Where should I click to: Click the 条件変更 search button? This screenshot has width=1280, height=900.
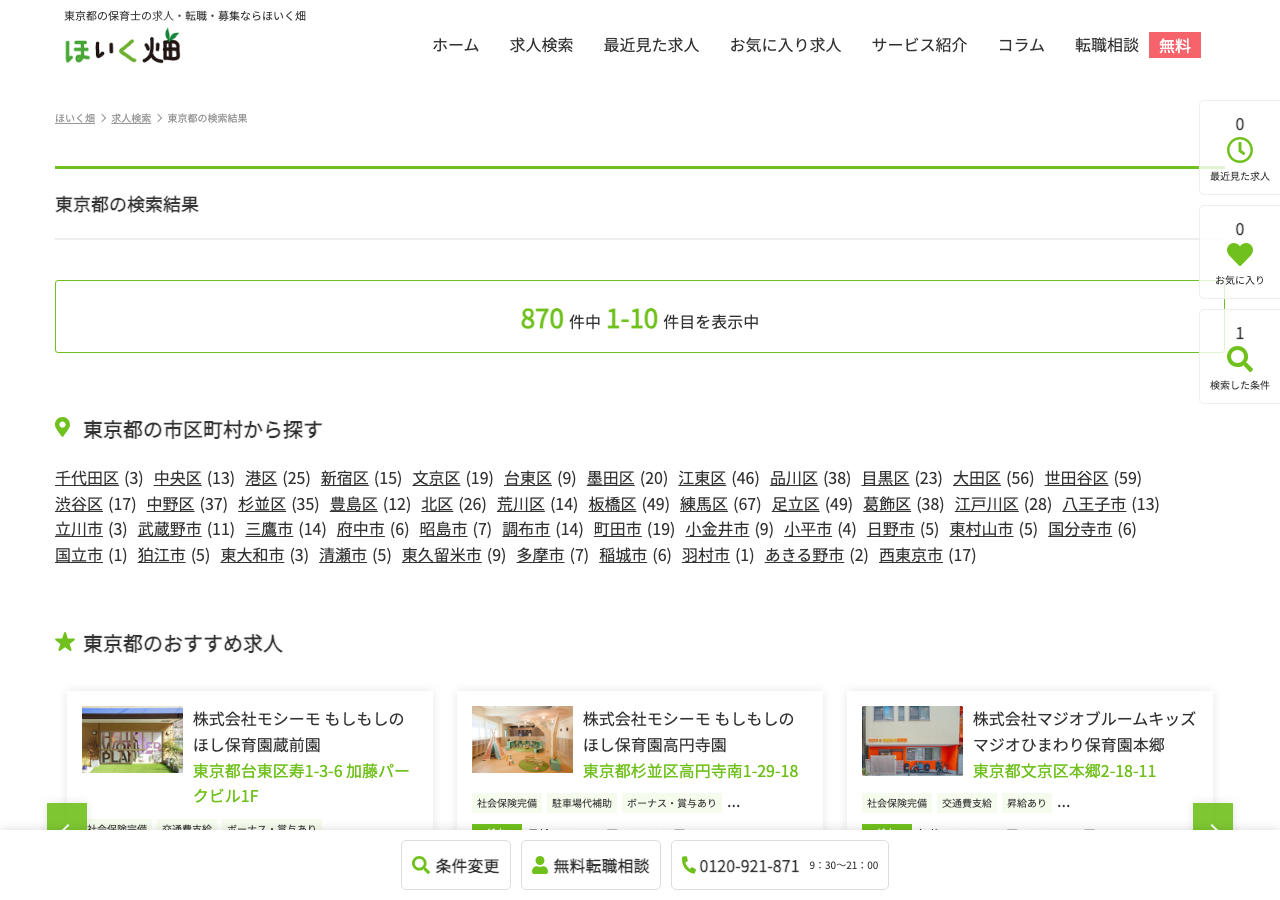coord(456,865)
